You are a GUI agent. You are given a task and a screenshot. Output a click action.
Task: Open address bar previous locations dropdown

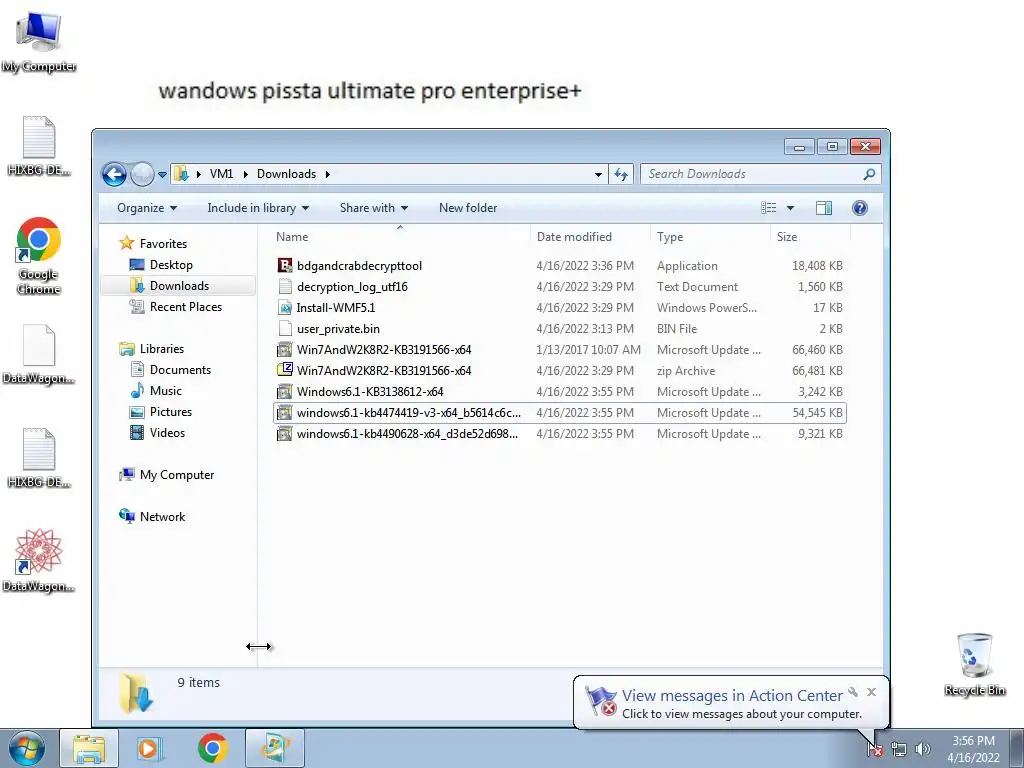[x=598, y=174]
